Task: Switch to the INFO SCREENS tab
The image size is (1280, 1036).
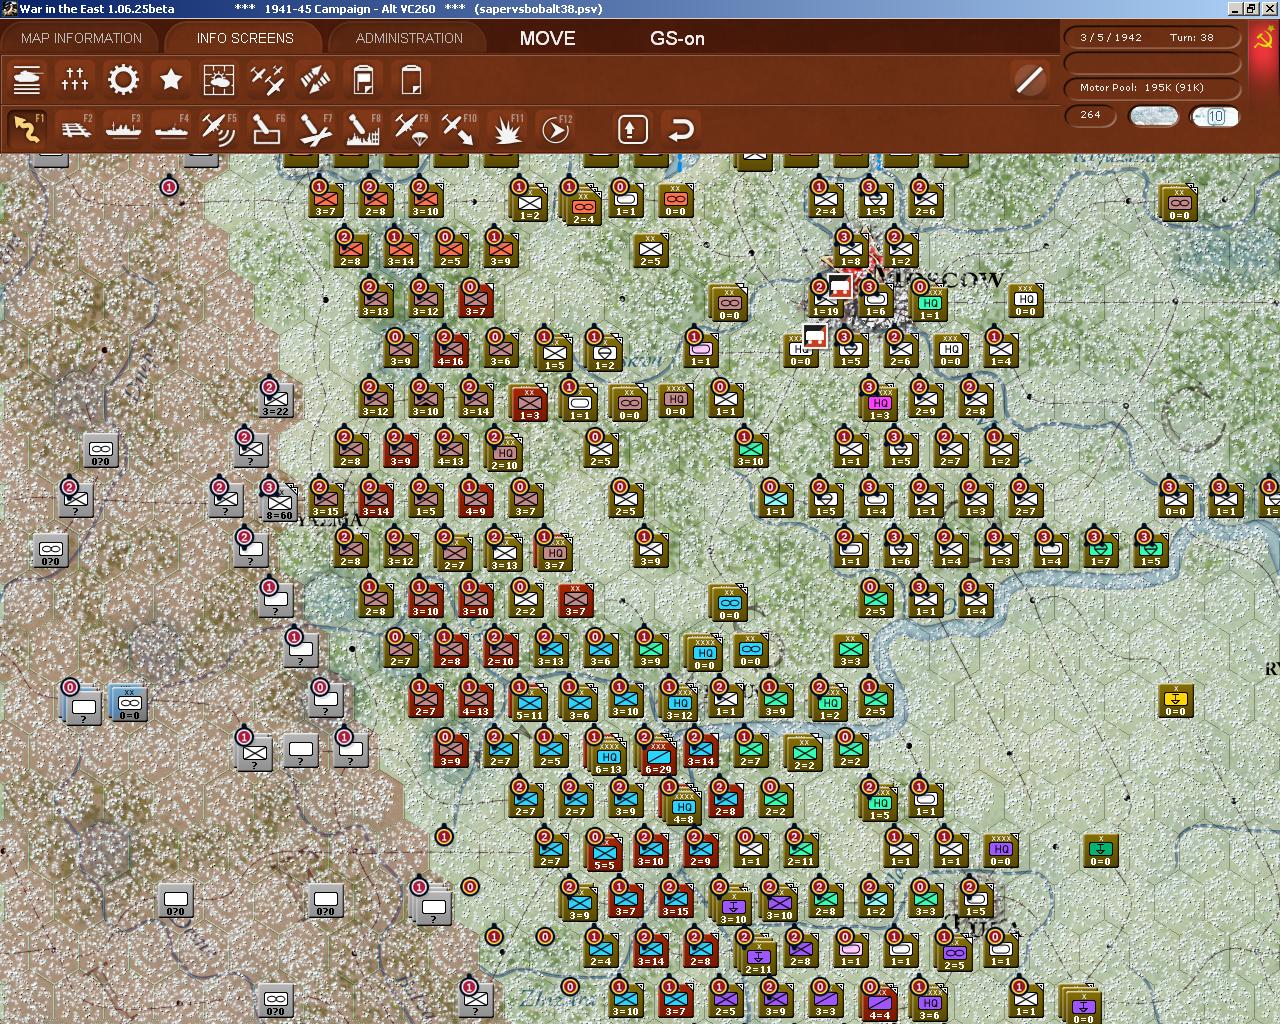Action: 245,38
